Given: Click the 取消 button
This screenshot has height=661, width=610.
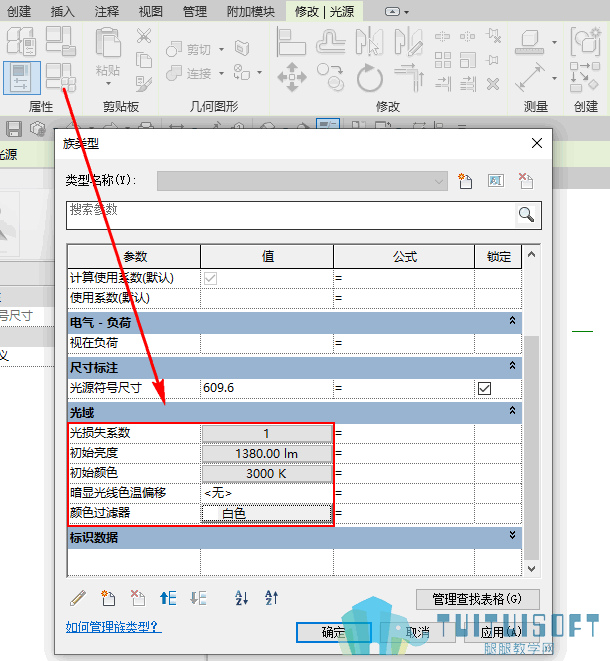Looking at the screenshot, I should coord(417,632).
